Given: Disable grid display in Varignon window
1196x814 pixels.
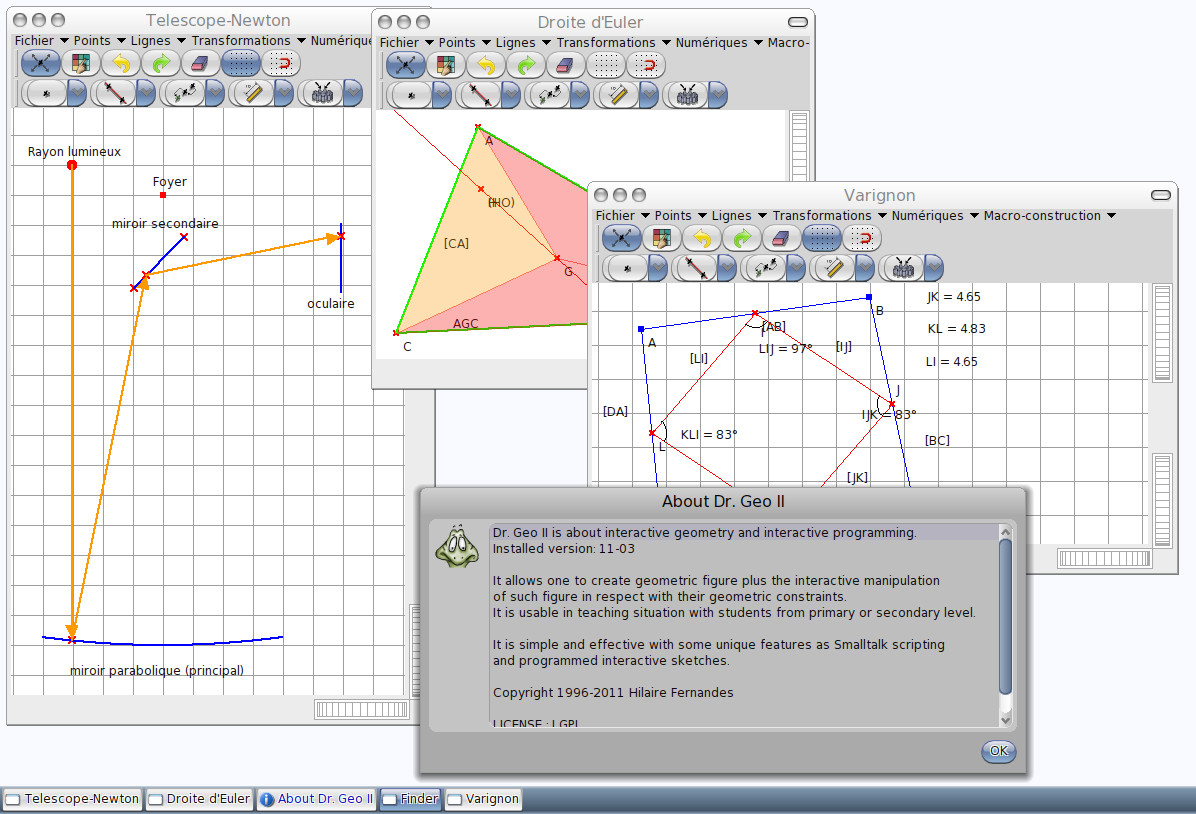Looking at the screenshot, I should [x=821, y=239].
